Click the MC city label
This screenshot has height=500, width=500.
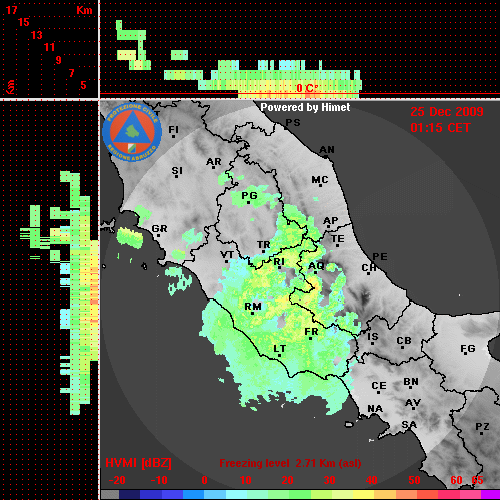point(320,180)
